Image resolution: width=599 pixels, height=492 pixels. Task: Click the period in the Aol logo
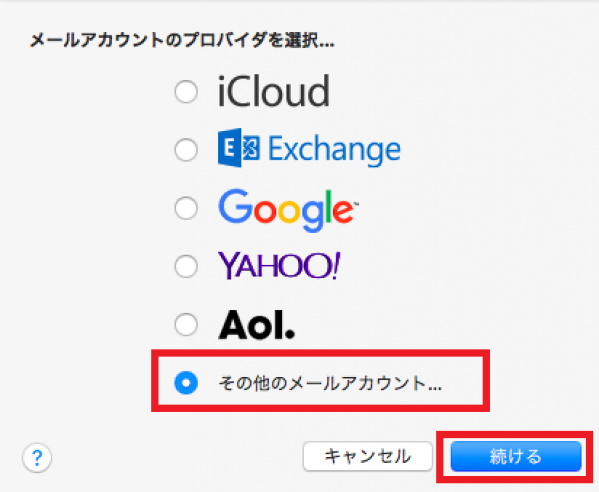pos(290,334)
